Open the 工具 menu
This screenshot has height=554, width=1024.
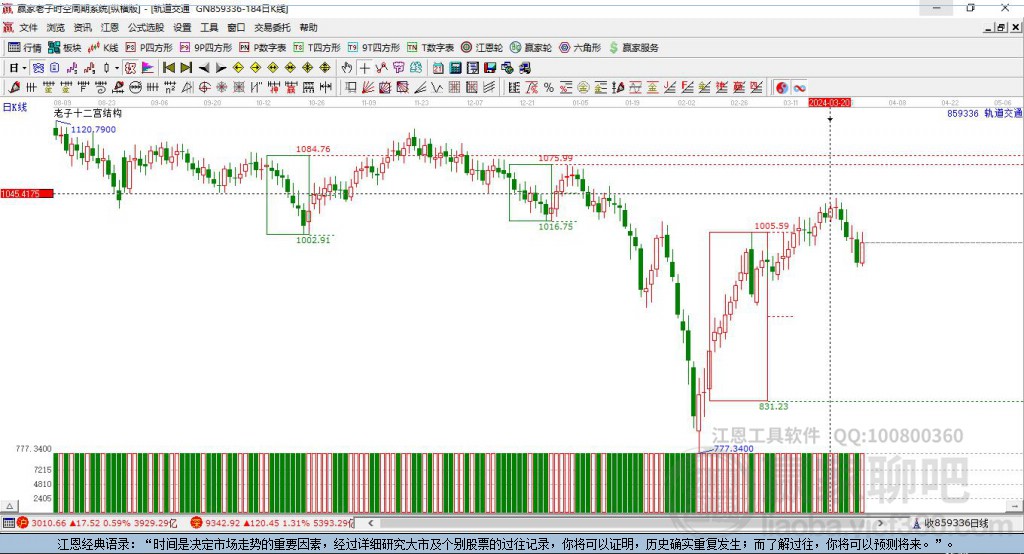point(209,27)
